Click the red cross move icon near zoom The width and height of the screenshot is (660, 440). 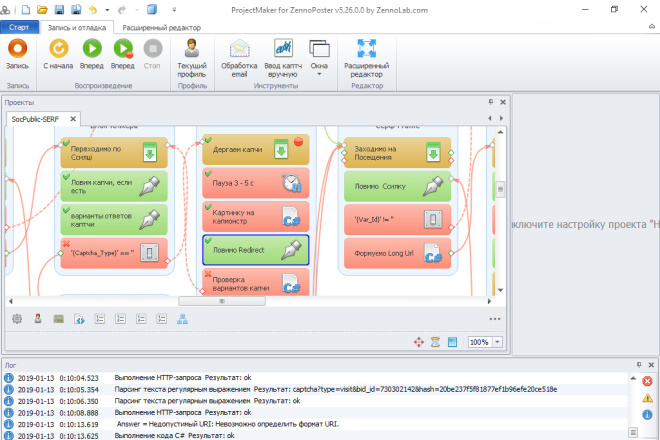coord(419,342)
